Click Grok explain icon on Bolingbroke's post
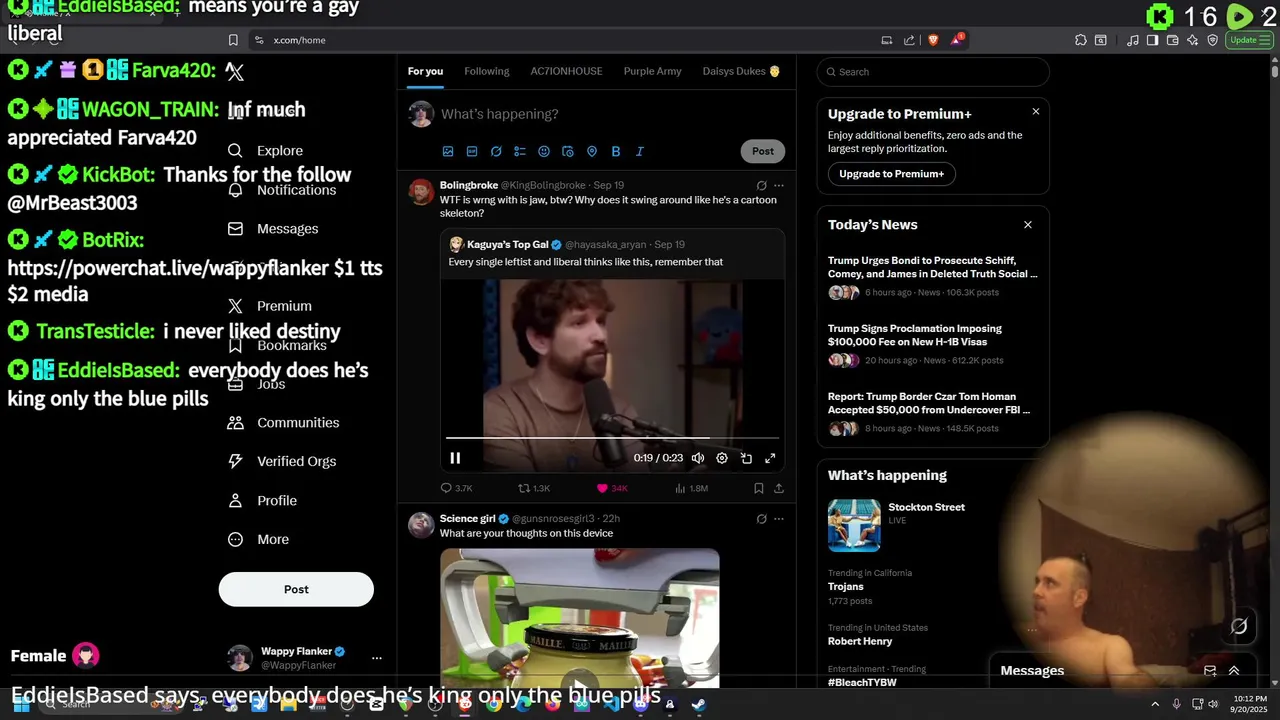The width and height of the screenshot is (1280, 720). click(x=761, y=185)
